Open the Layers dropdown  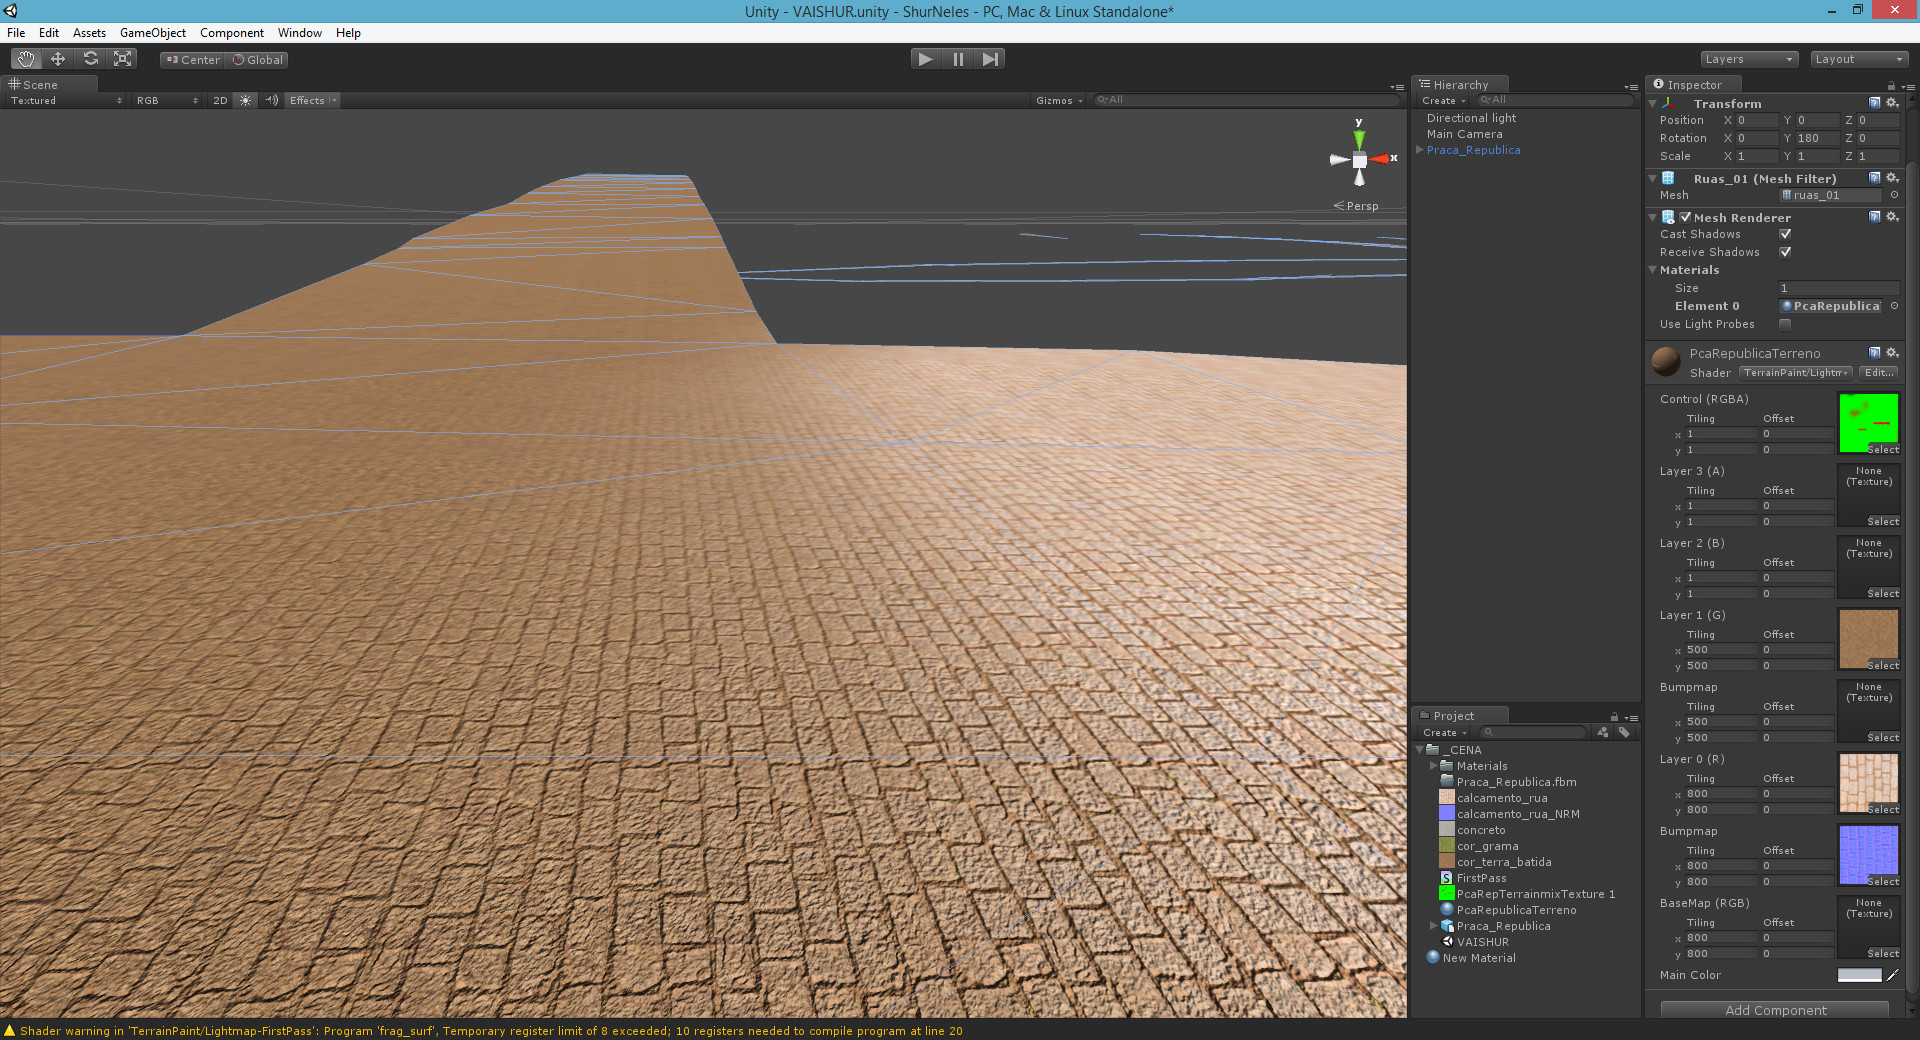point(1748,59)
